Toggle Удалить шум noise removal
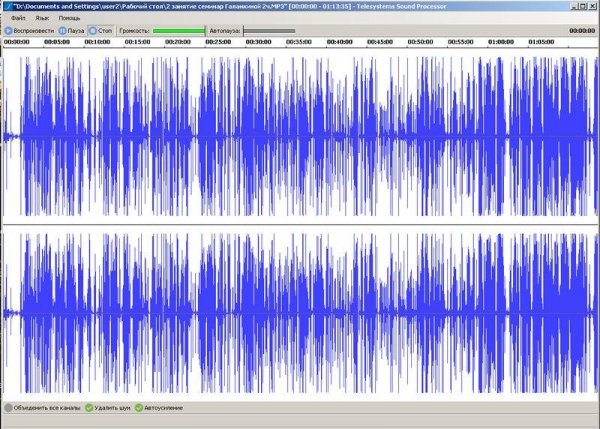Viewport: 600px width, 429px height. click(x=108, y=408)
